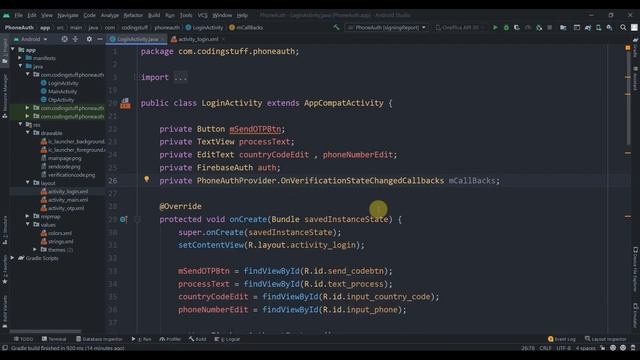The image size is (640, 360).
Task: Click the Project panel's horizontal scrollbar
Action: 45,331
